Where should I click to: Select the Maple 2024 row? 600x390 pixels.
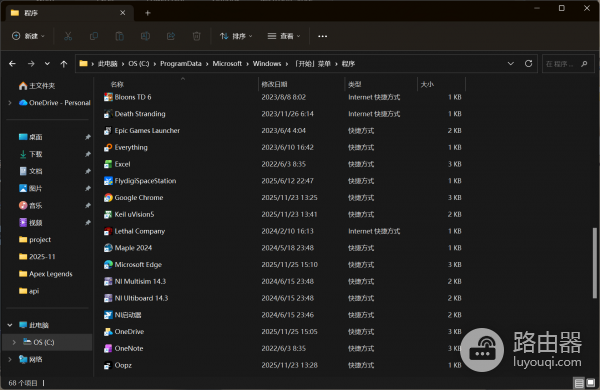pos(284,248)
